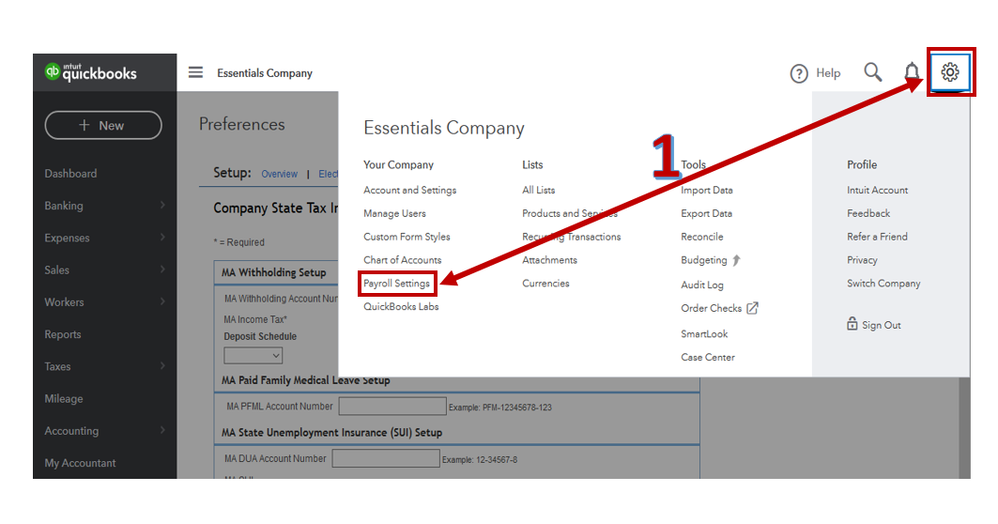Click the Order Checks menu entry text
The image size is (998, 524).
[x=711, y=308]
